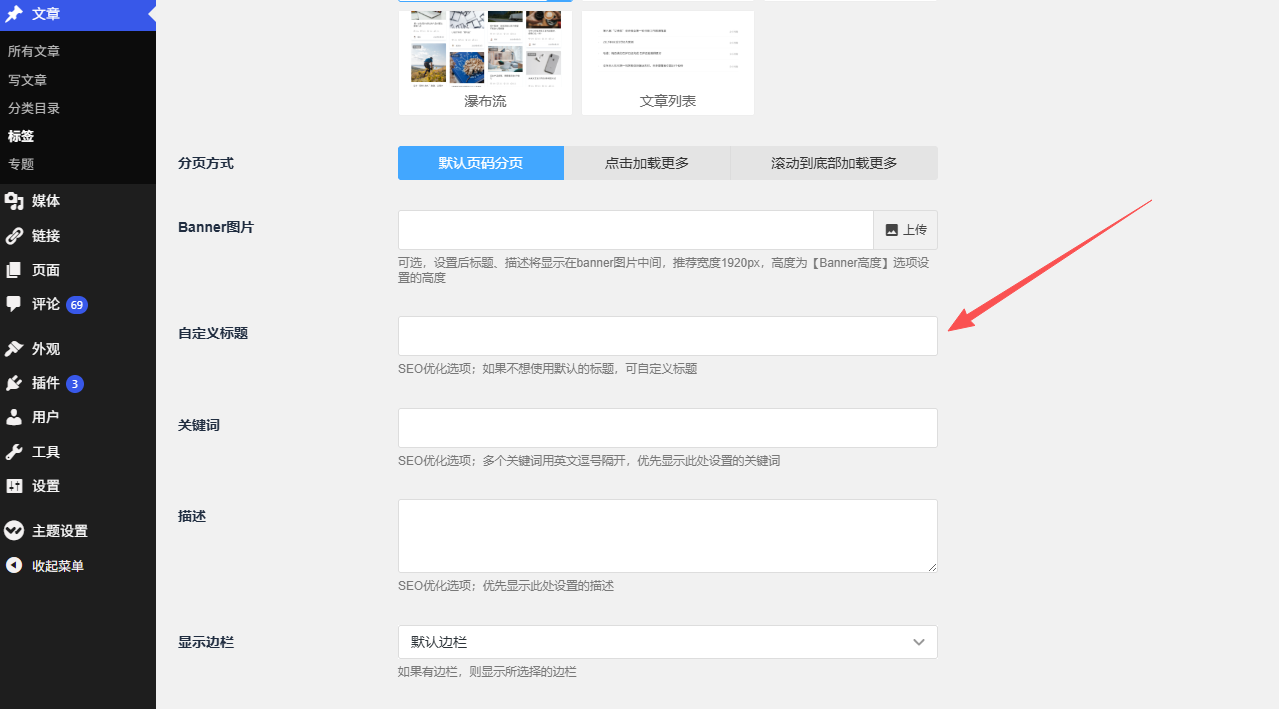Click the 插件 plug icon
This screenshot has height=709, width=1279.
point(14,383)
